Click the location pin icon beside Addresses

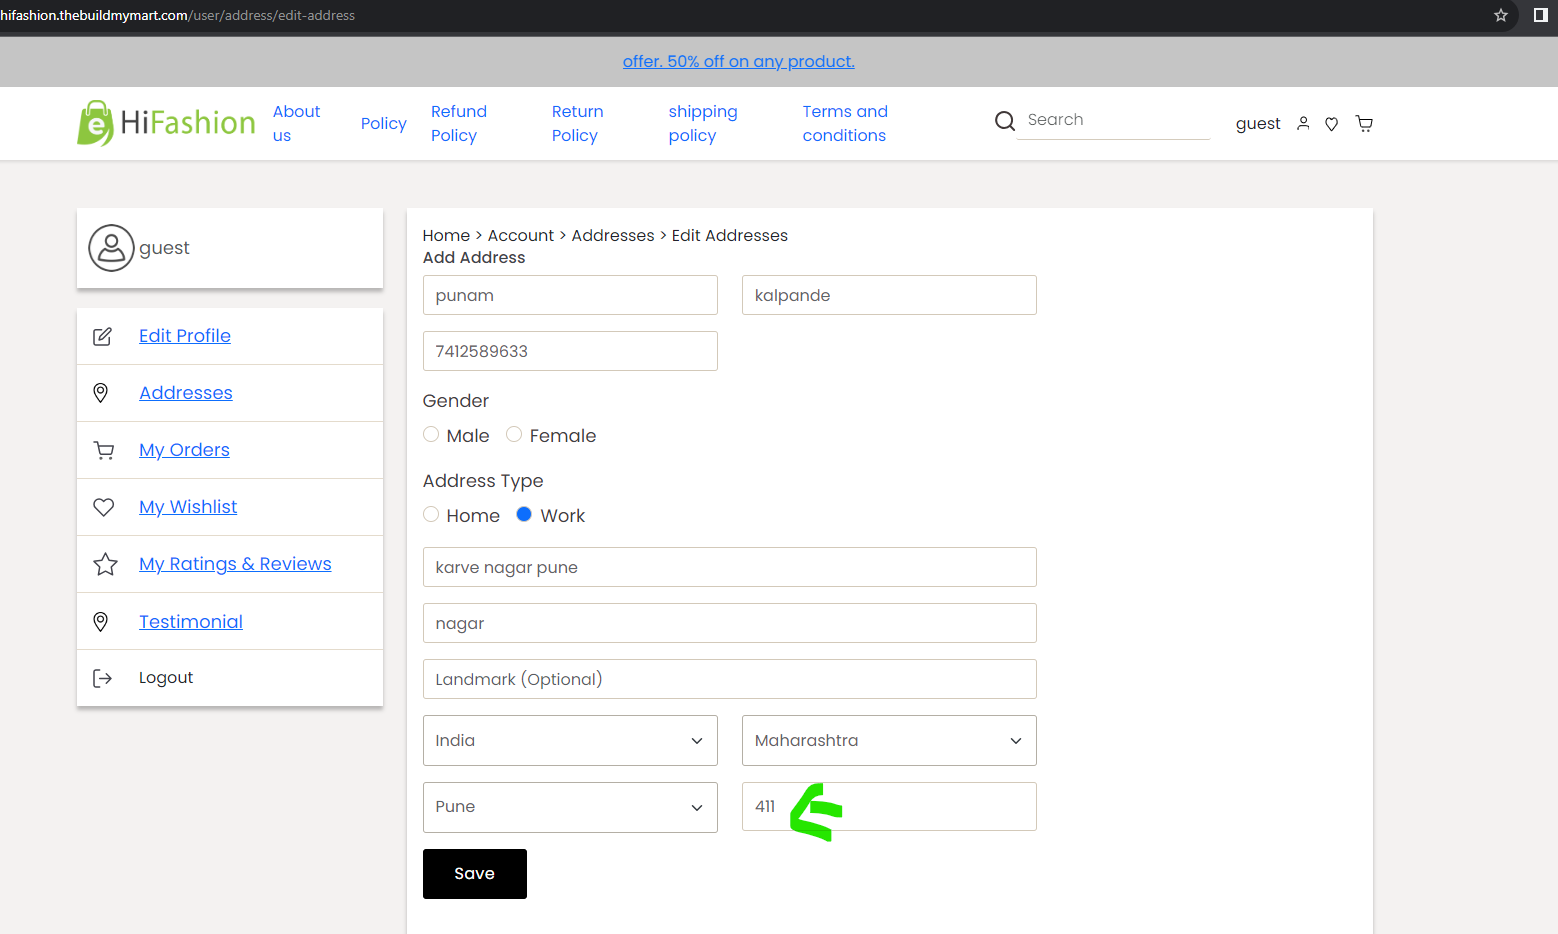101,393
